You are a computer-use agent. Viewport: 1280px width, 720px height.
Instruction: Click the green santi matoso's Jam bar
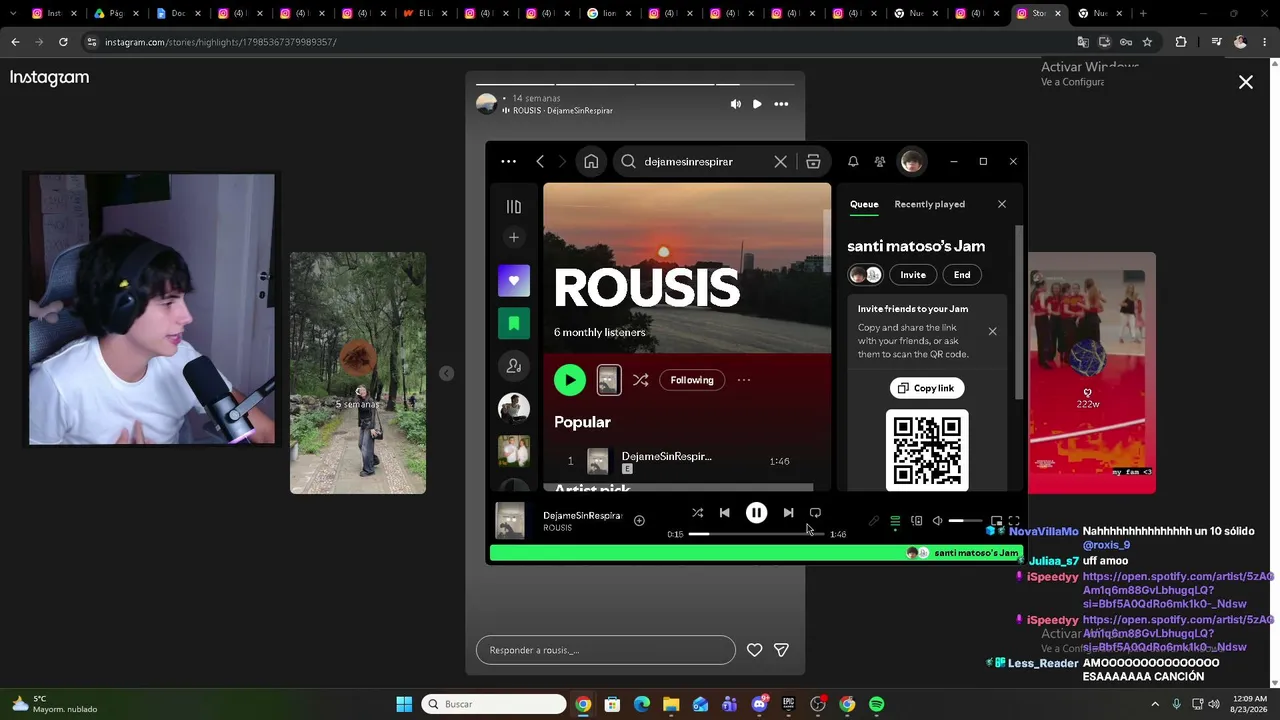pyautogui.click(x=756, y=553)
